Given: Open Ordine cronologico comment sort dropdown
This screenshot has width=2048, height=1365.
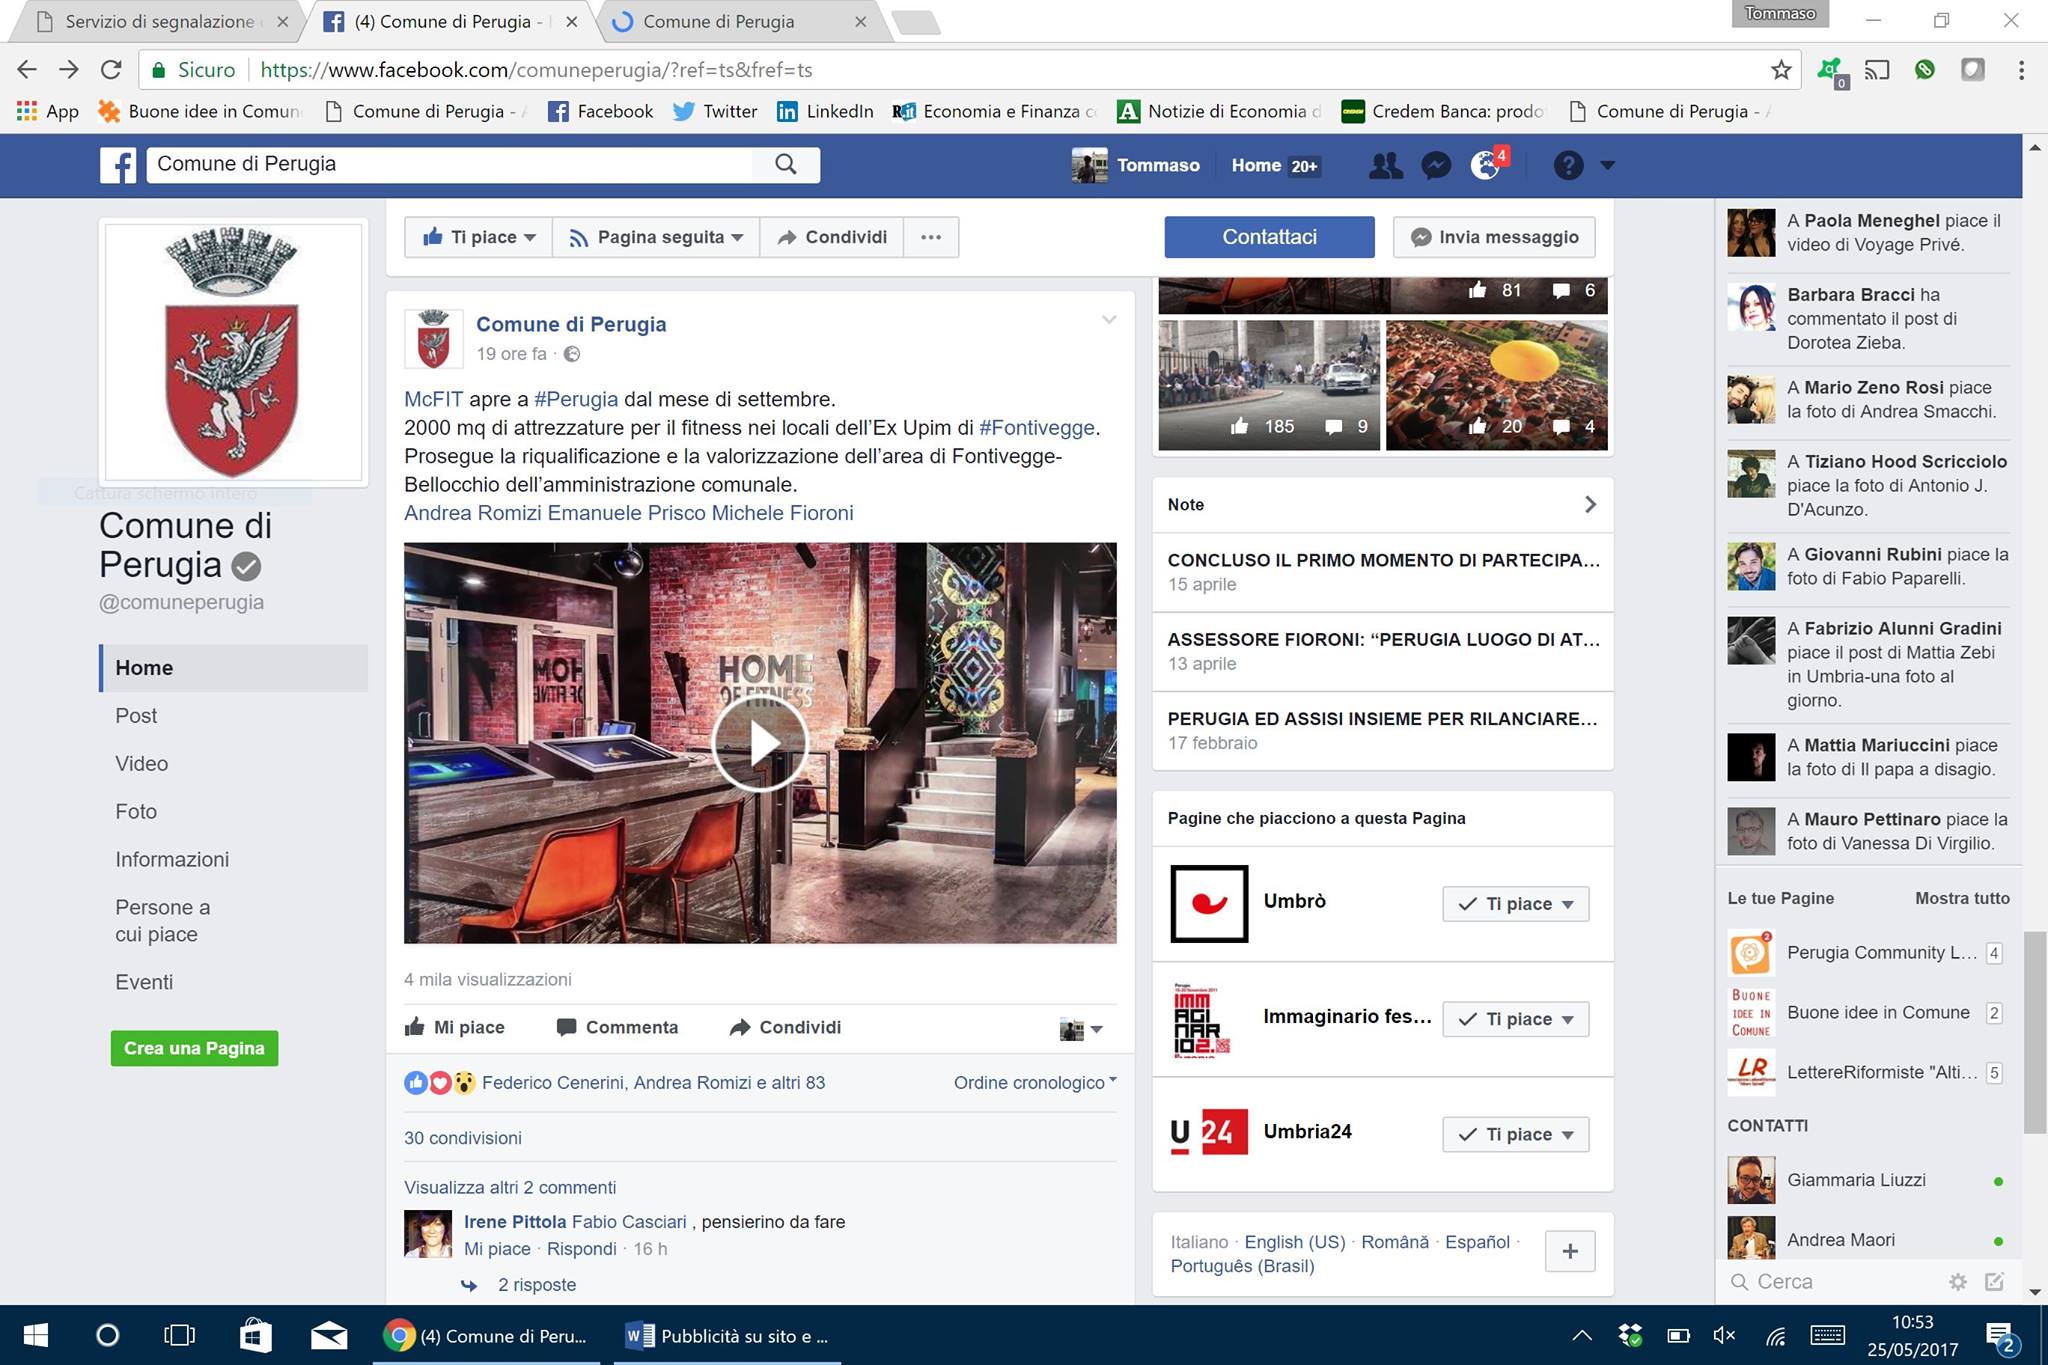Looking at the screenshot, I should pyautogui.click(x=1035, y=1082).
